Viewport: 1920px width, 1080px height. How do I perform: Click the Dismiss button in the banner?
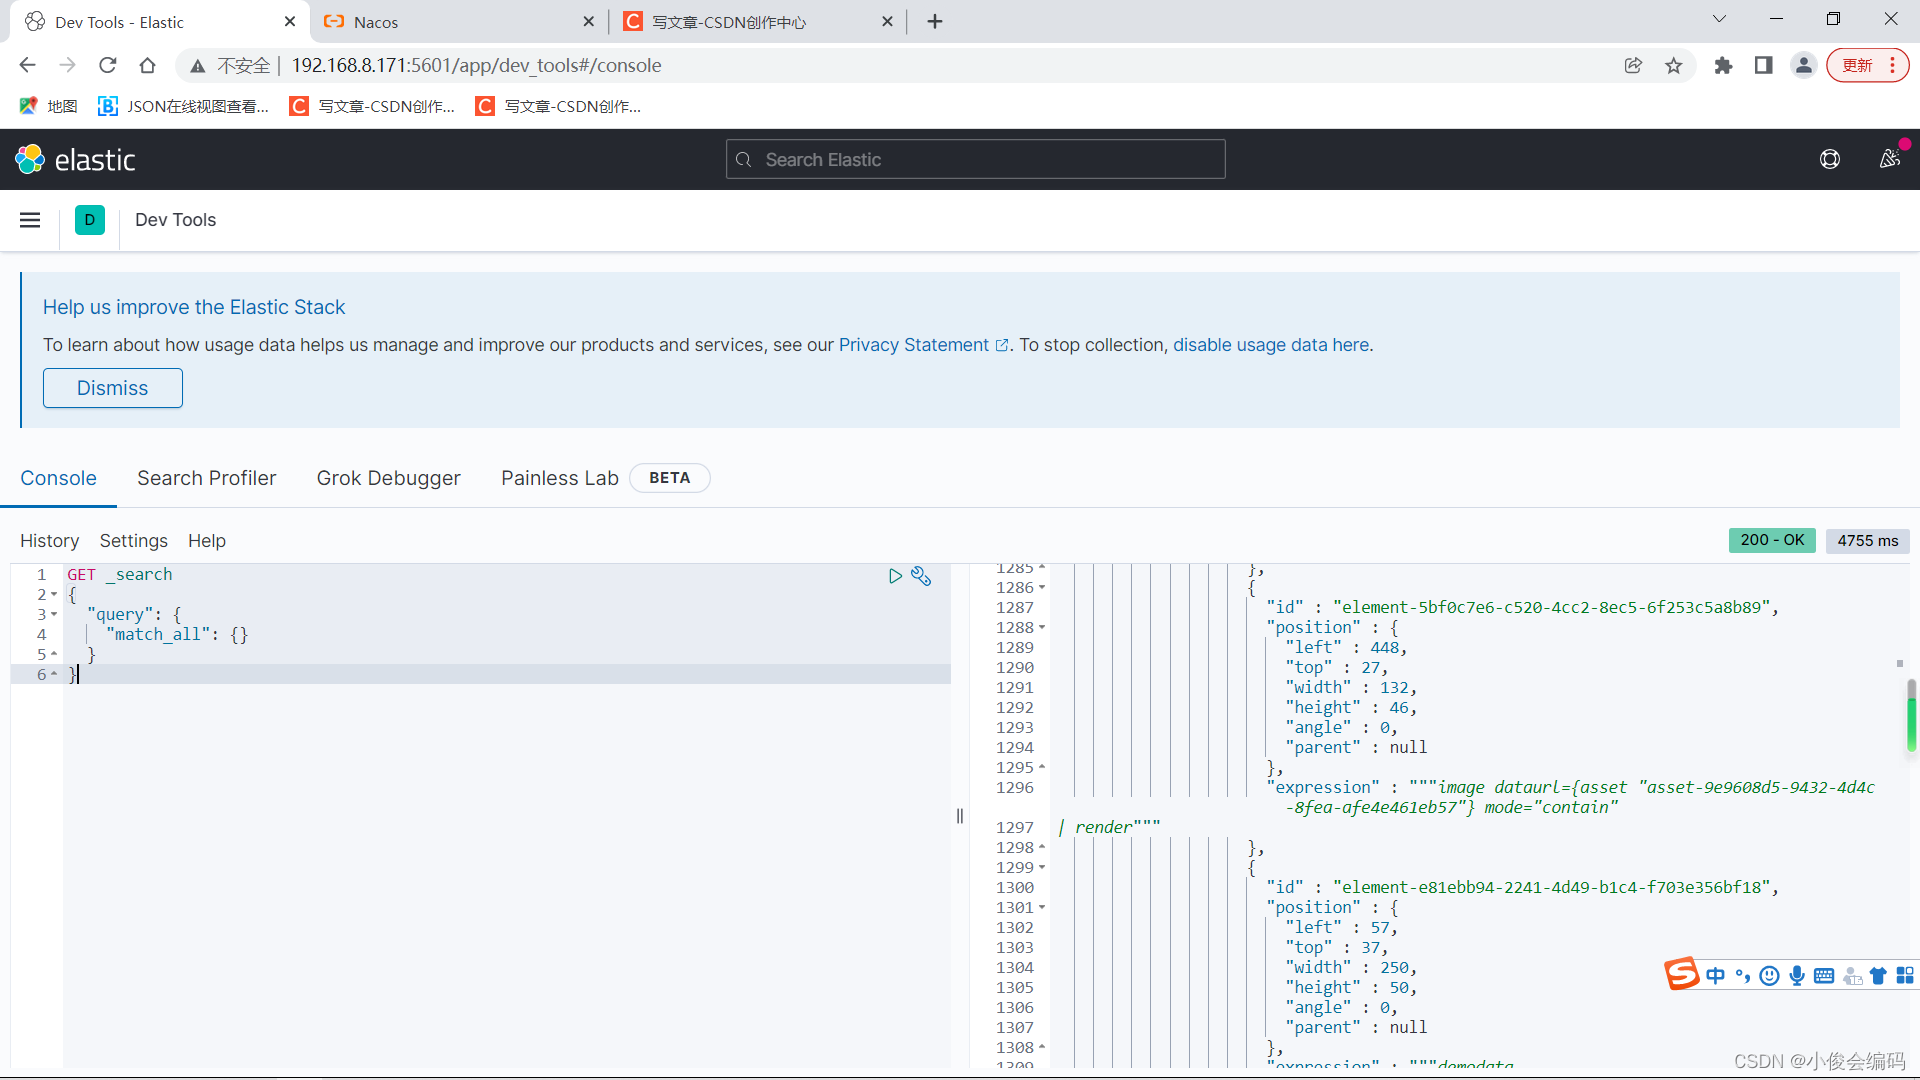coord(112,388)
